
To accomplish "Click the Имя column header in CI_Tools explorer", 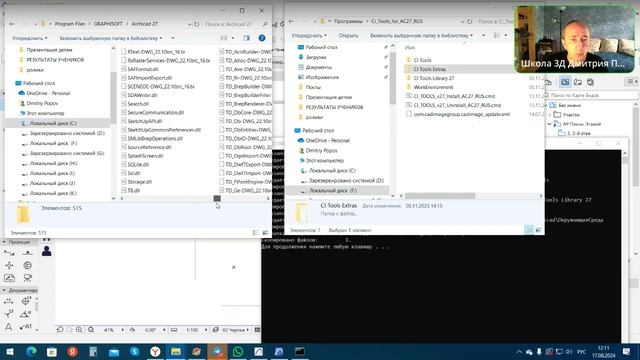I will pyautogui.click(x=410, y=48).
